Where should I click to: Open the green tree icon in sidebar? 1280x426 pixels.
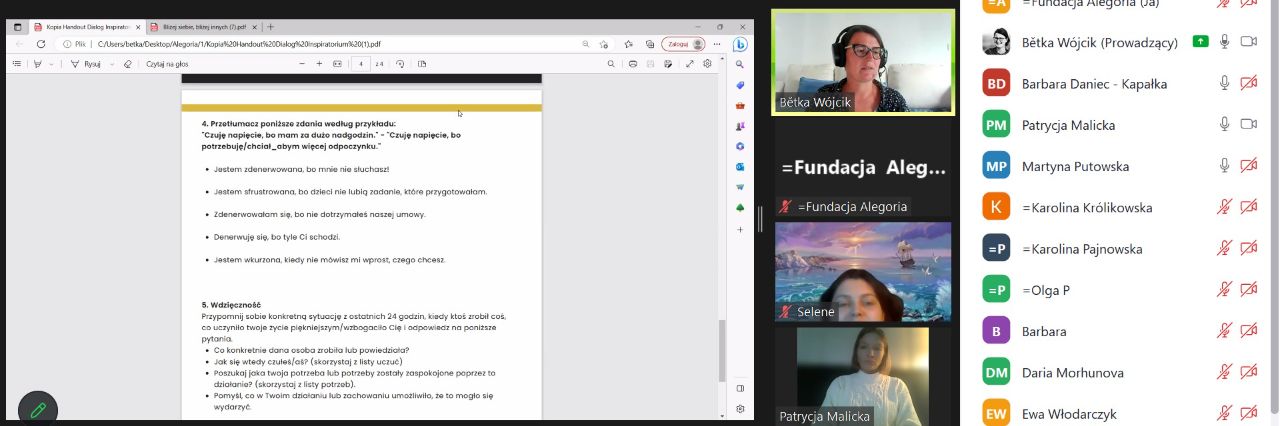pyautogui.click(x=740, y=207)
